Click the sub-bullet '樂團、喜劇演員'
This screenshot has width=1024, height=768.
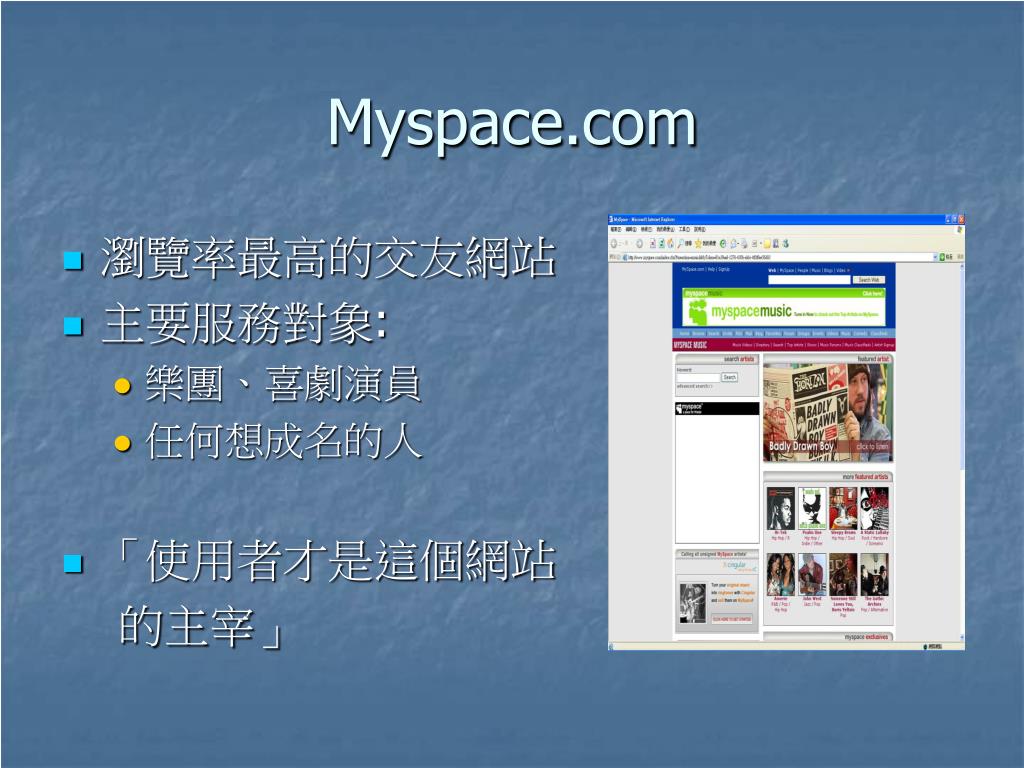(x=283, y=383)
